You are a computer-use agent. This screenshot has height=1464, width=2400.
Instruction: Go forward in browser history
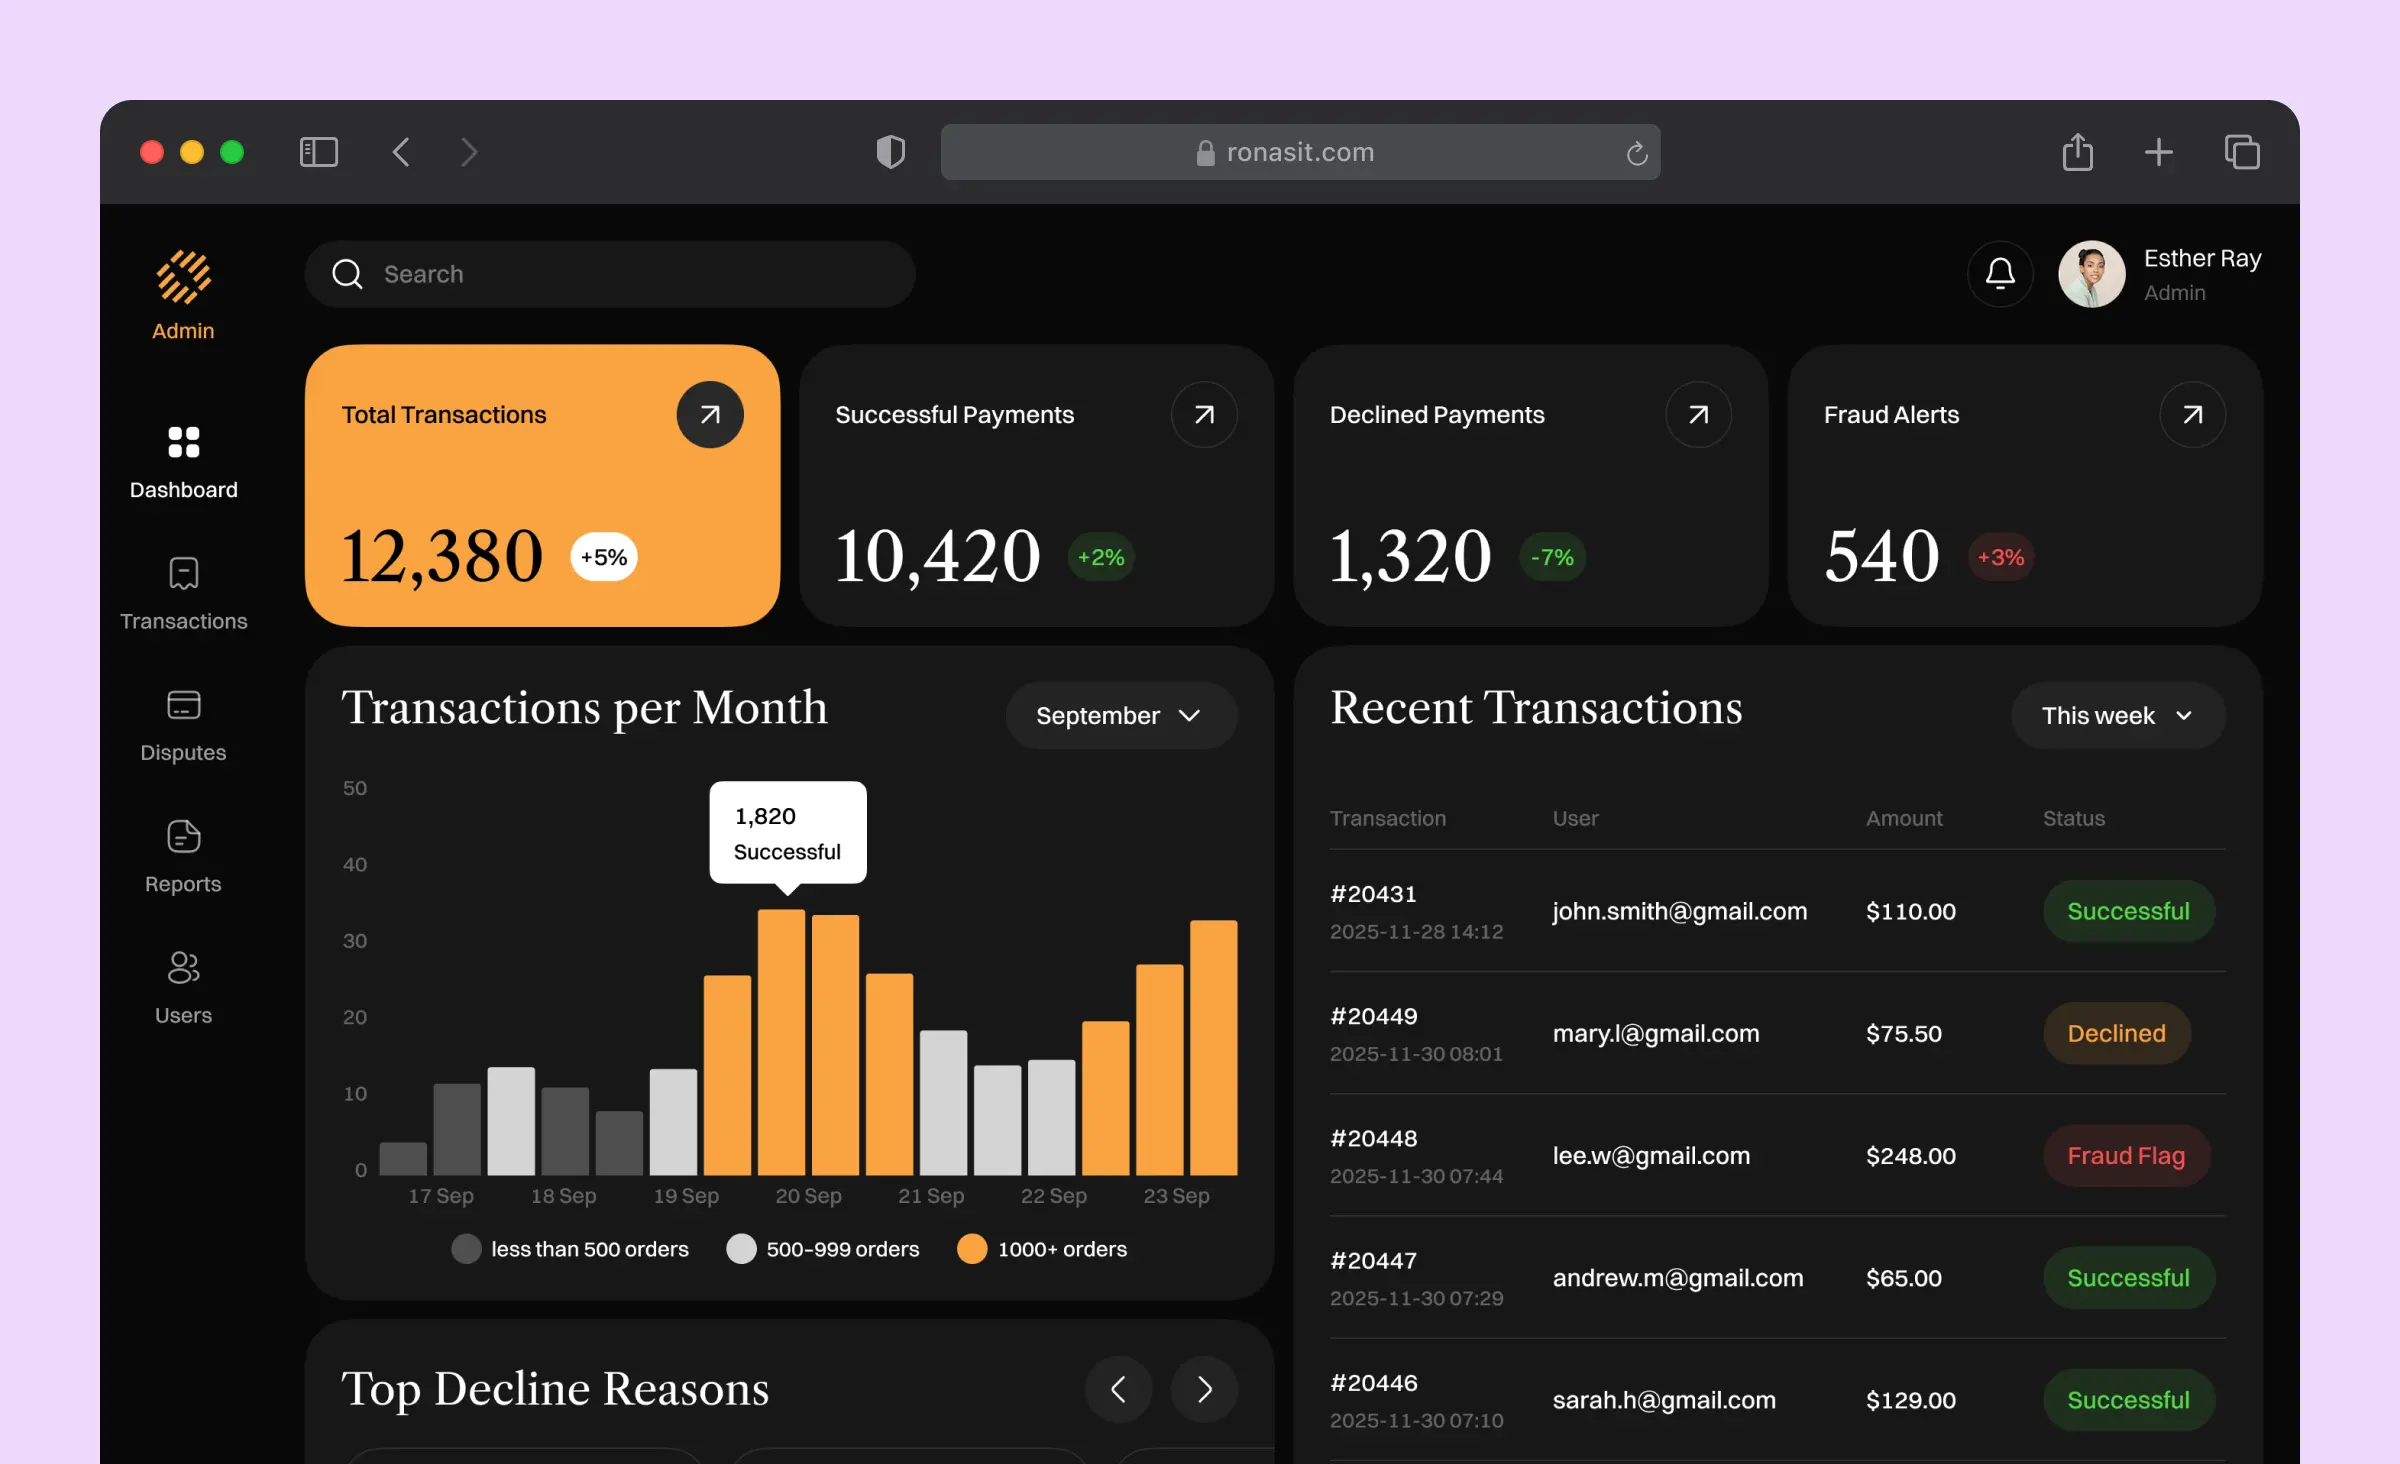pos(469,152)
